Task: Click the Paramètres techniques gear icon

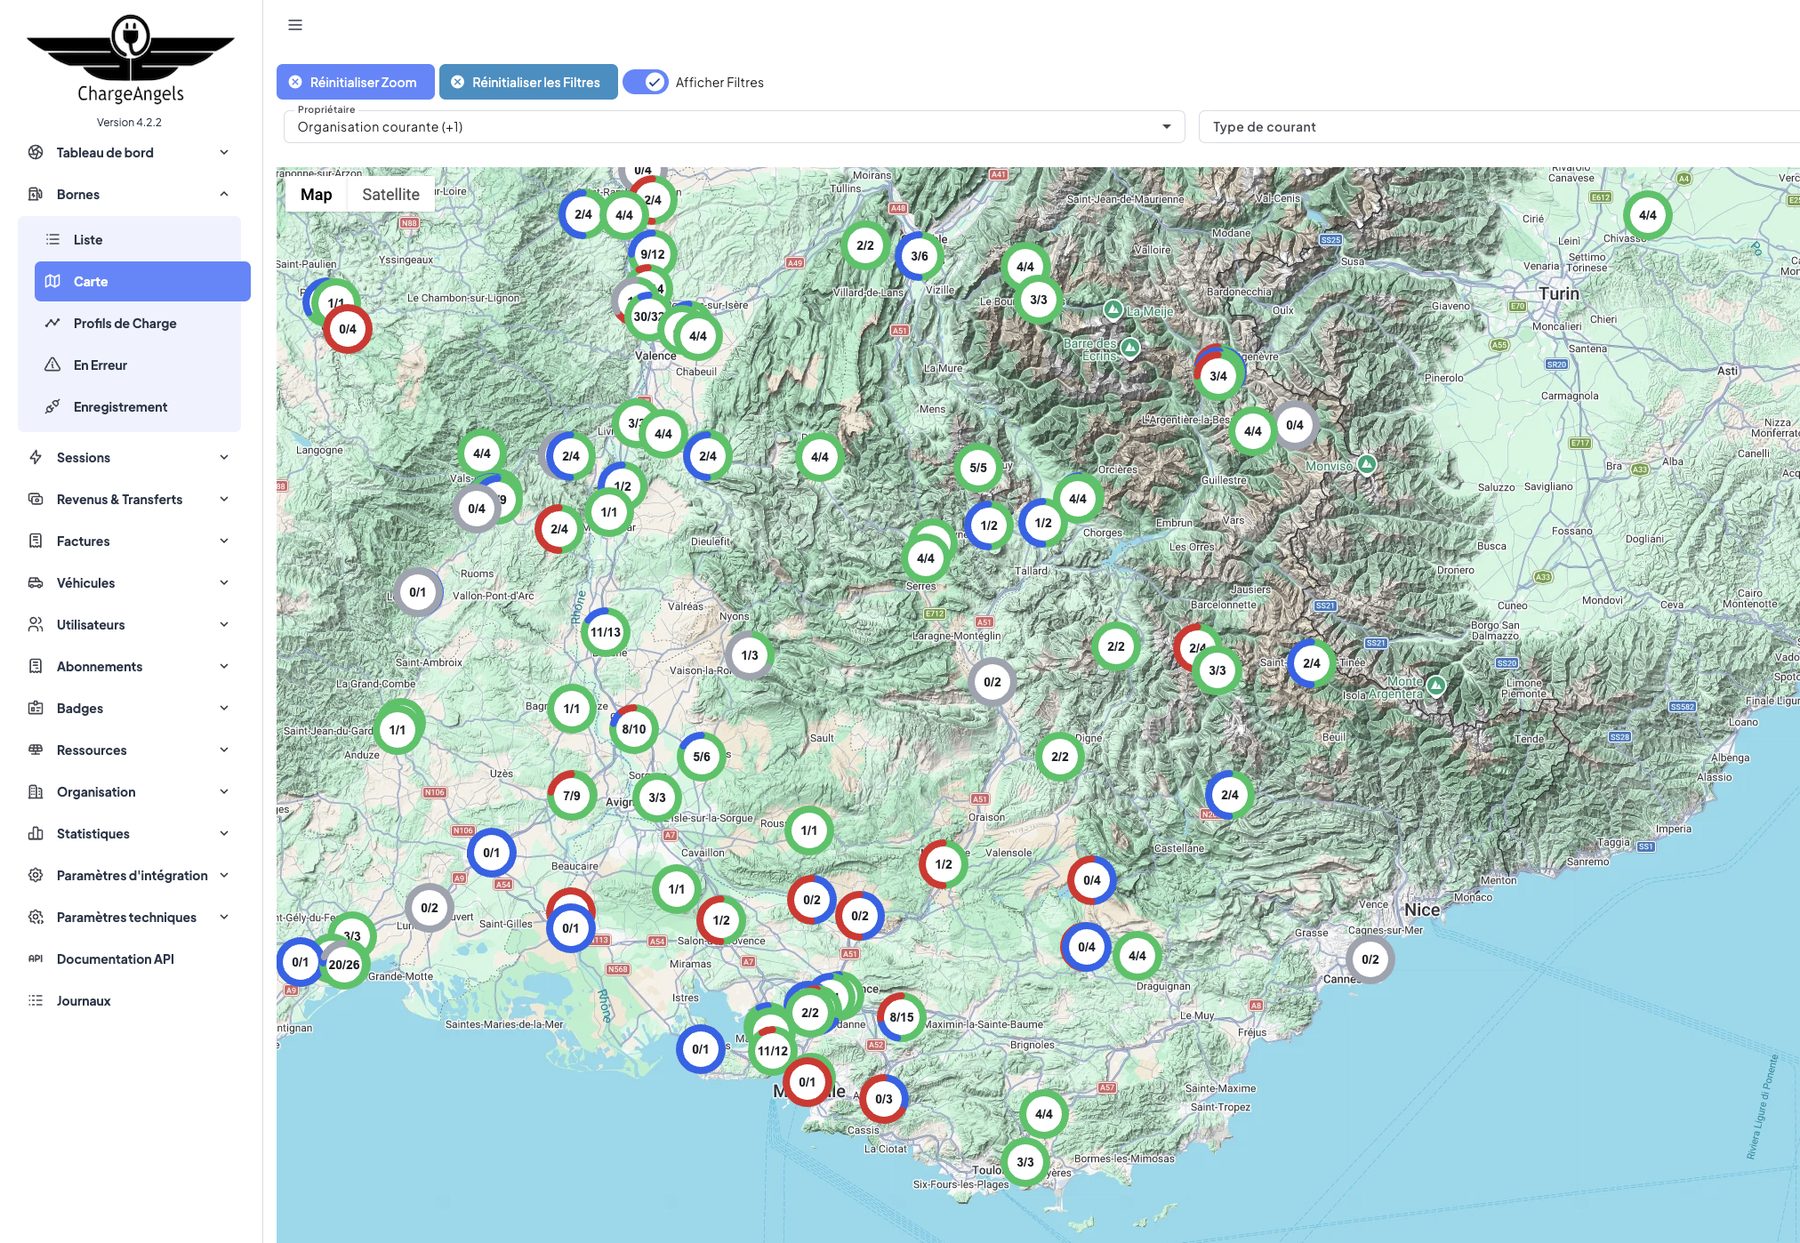Action: tap(36, 917)
